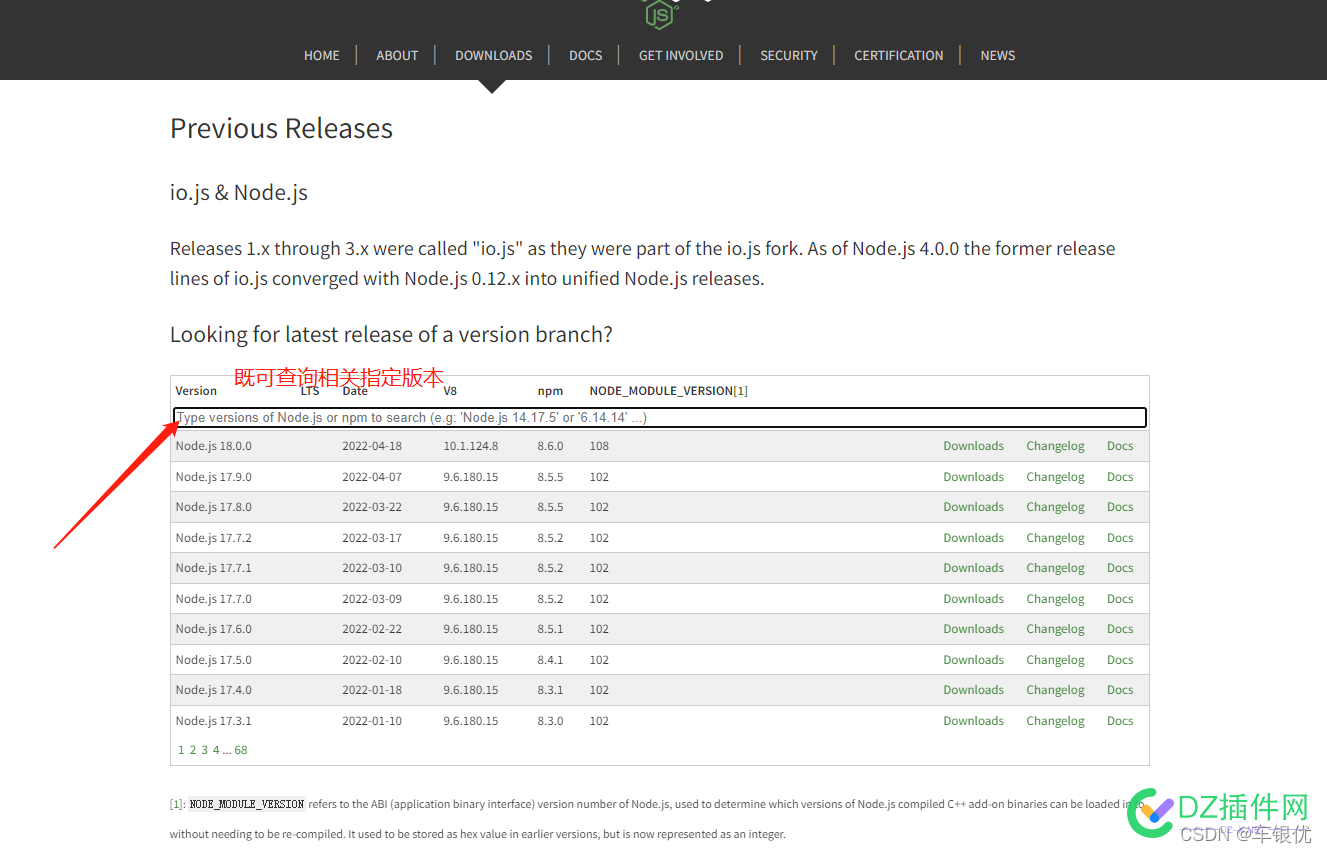Screen dimensions: 1327x853
Task: Open the GET INVOLVED nav item
Action: tap(681, 56)
